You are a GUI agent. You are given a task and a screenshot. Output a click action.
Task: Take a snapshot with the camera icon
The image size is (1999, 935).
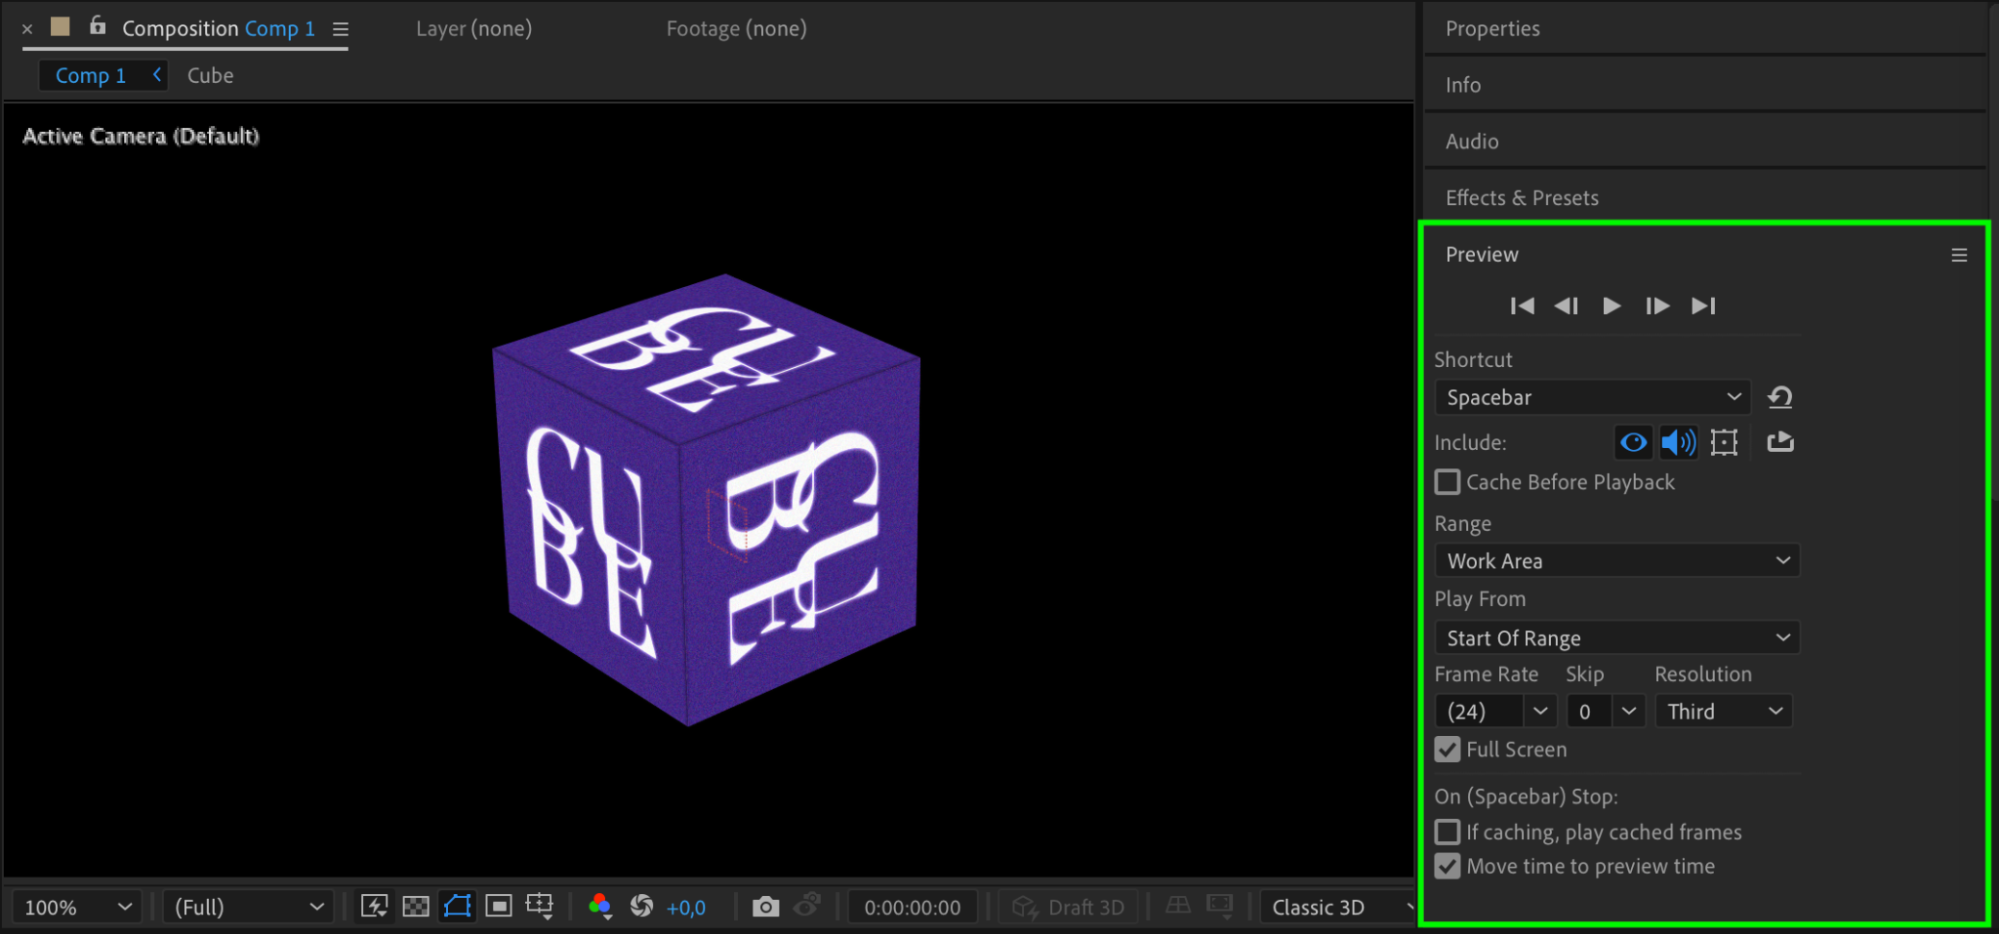click(x=765, y=907)
